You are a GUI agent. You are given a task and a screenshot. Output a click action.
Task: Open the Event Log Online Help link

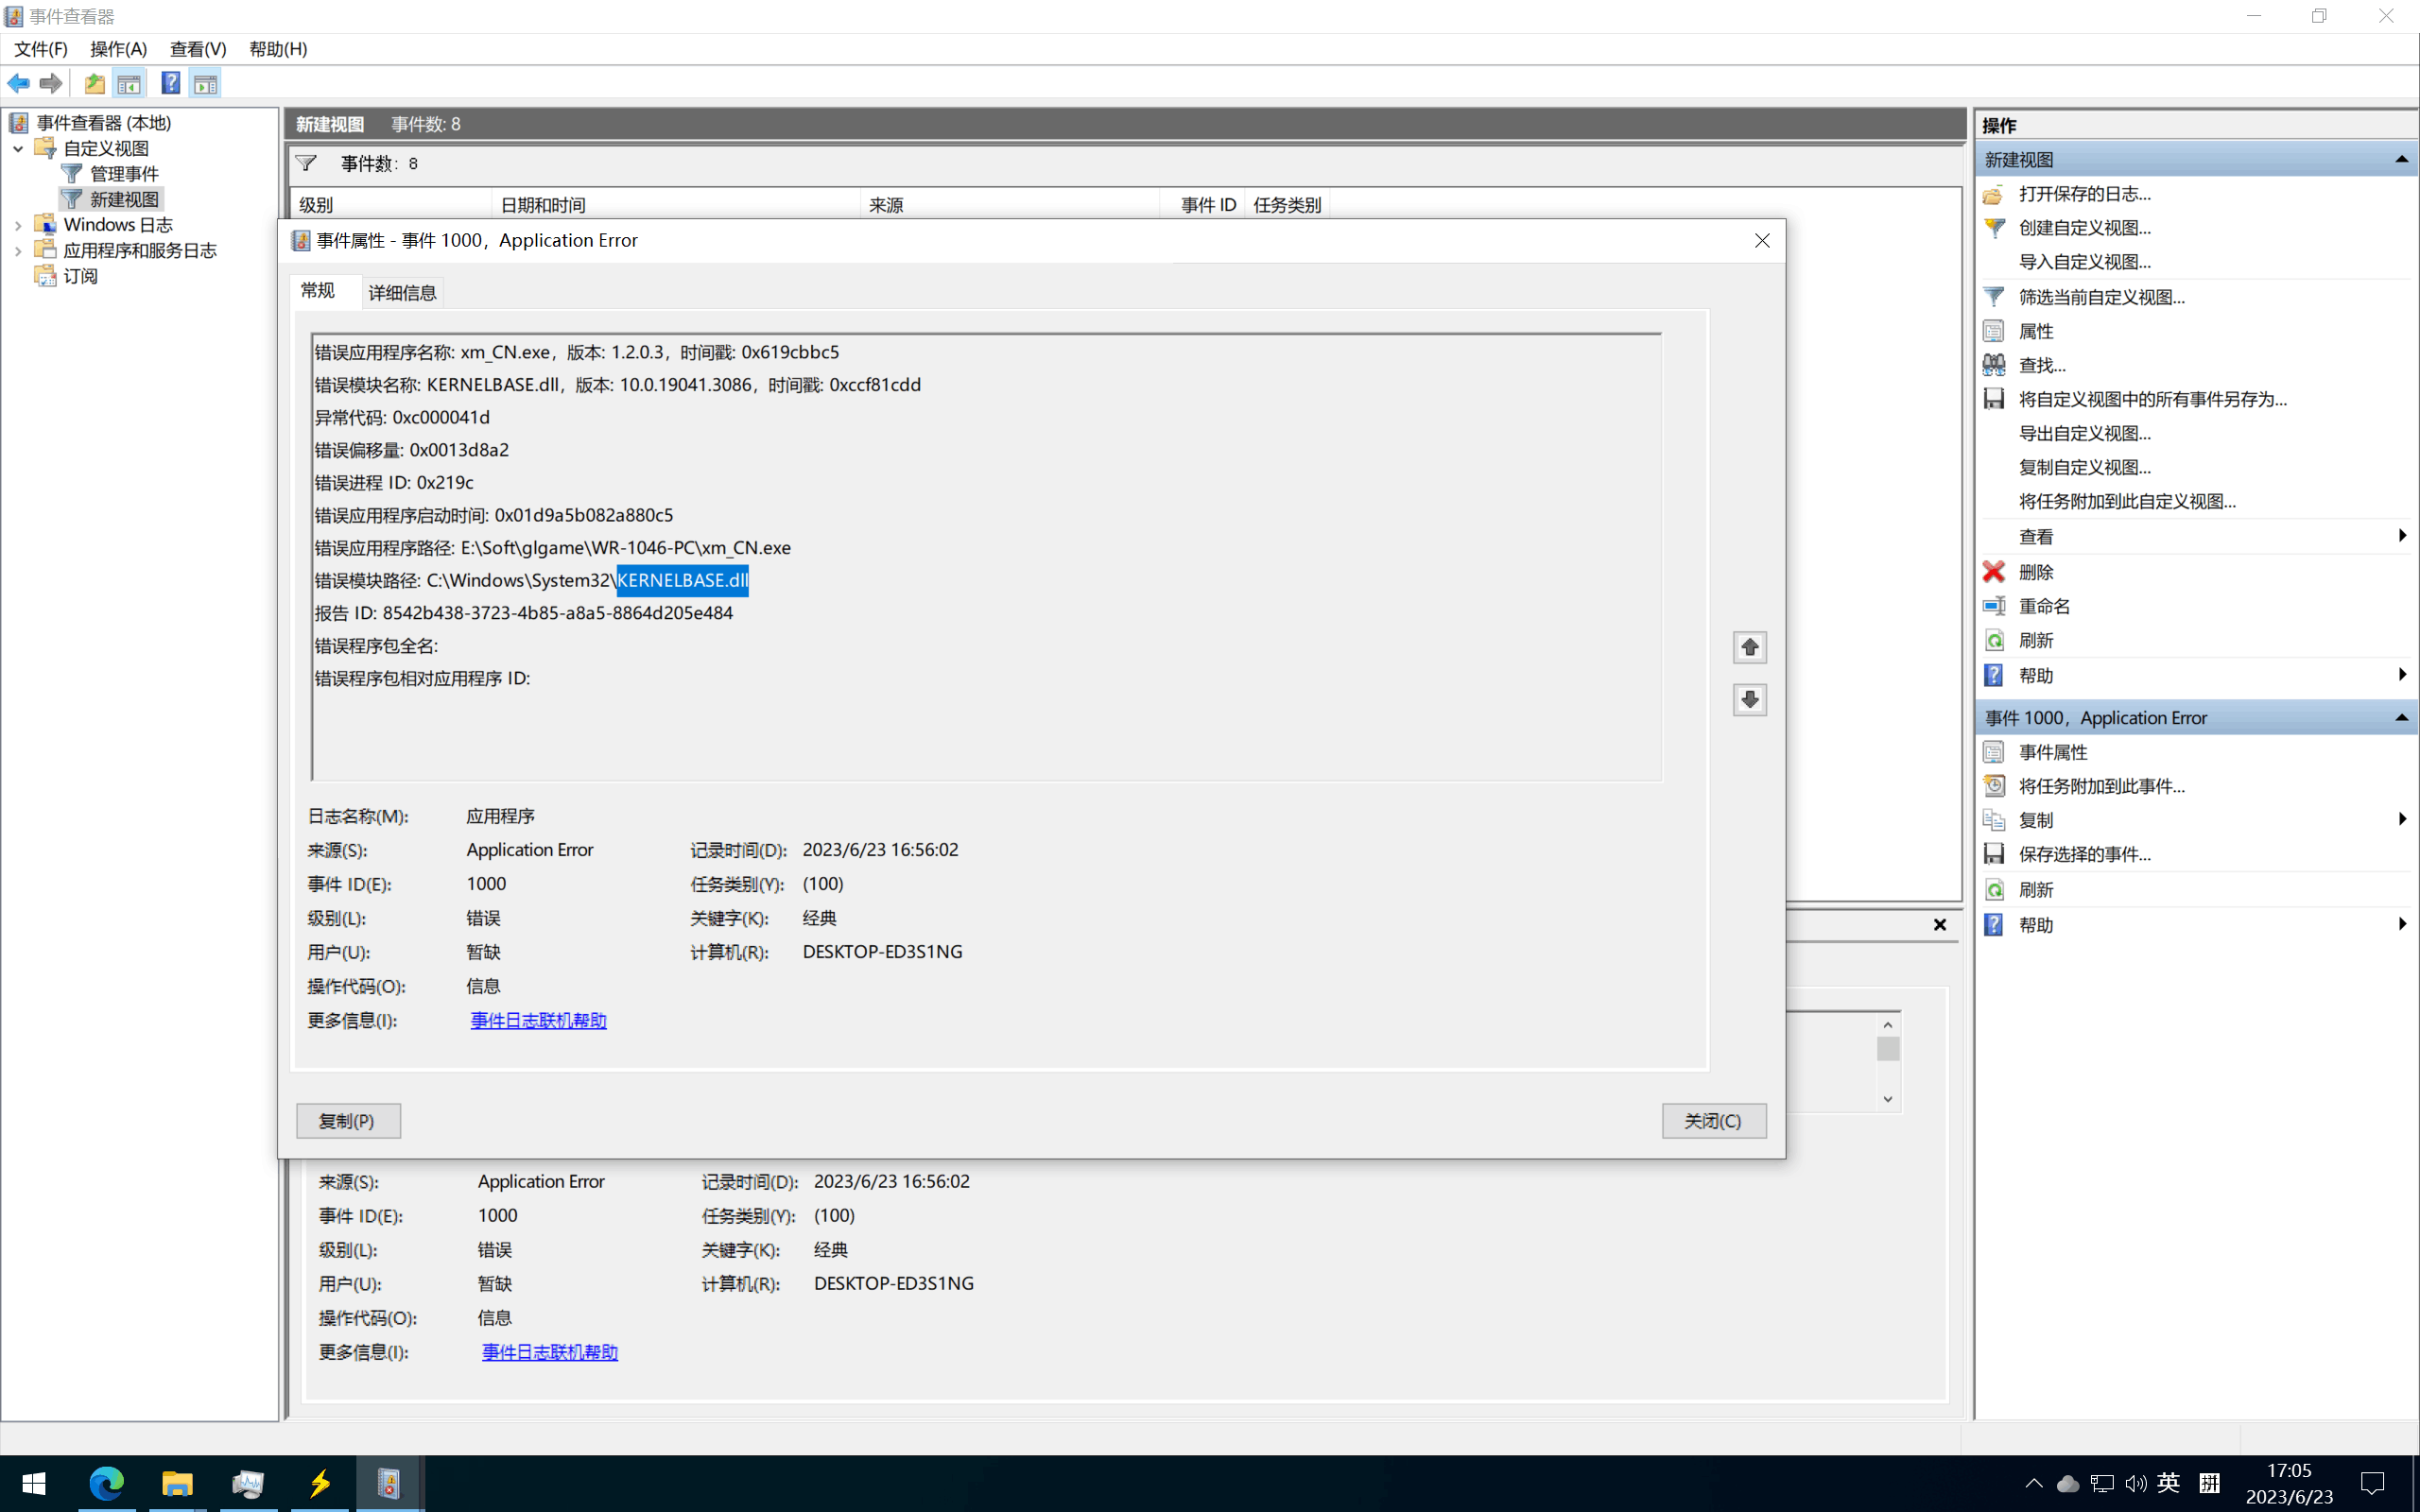[x=538, y=1020]
